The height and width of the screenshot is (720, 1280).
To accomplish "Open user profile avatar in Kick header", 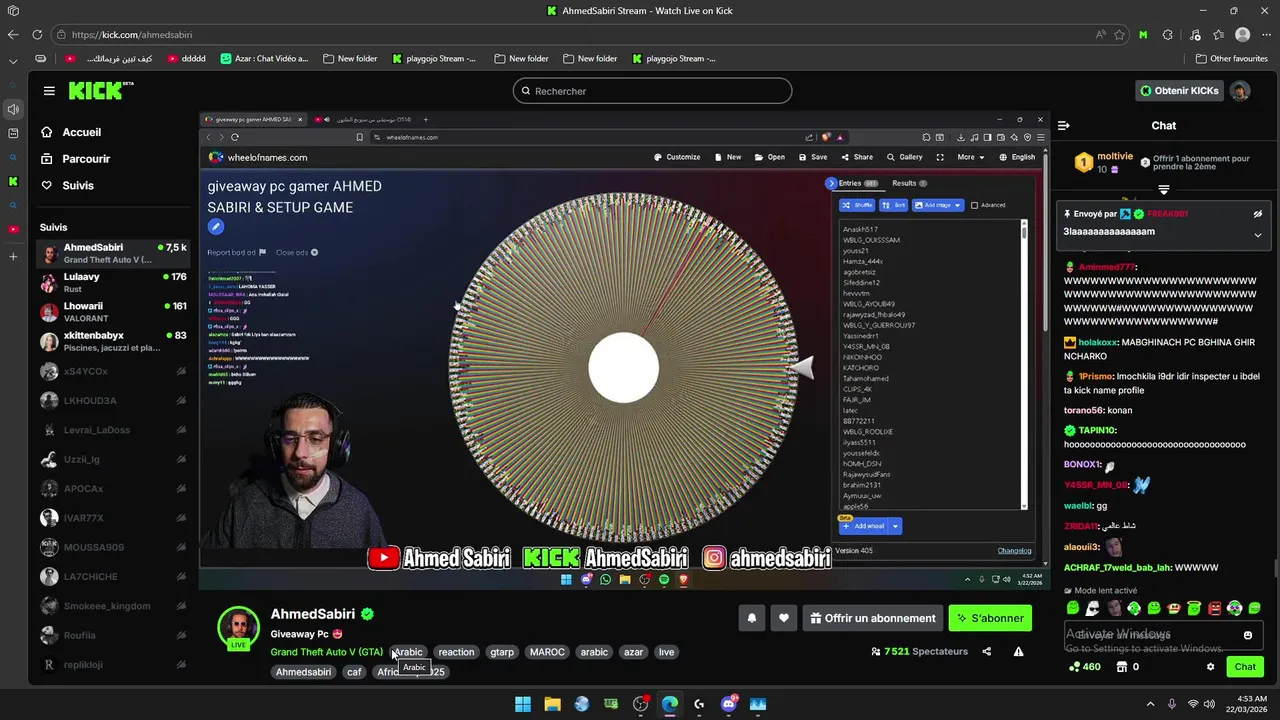I will point(1240,91).
